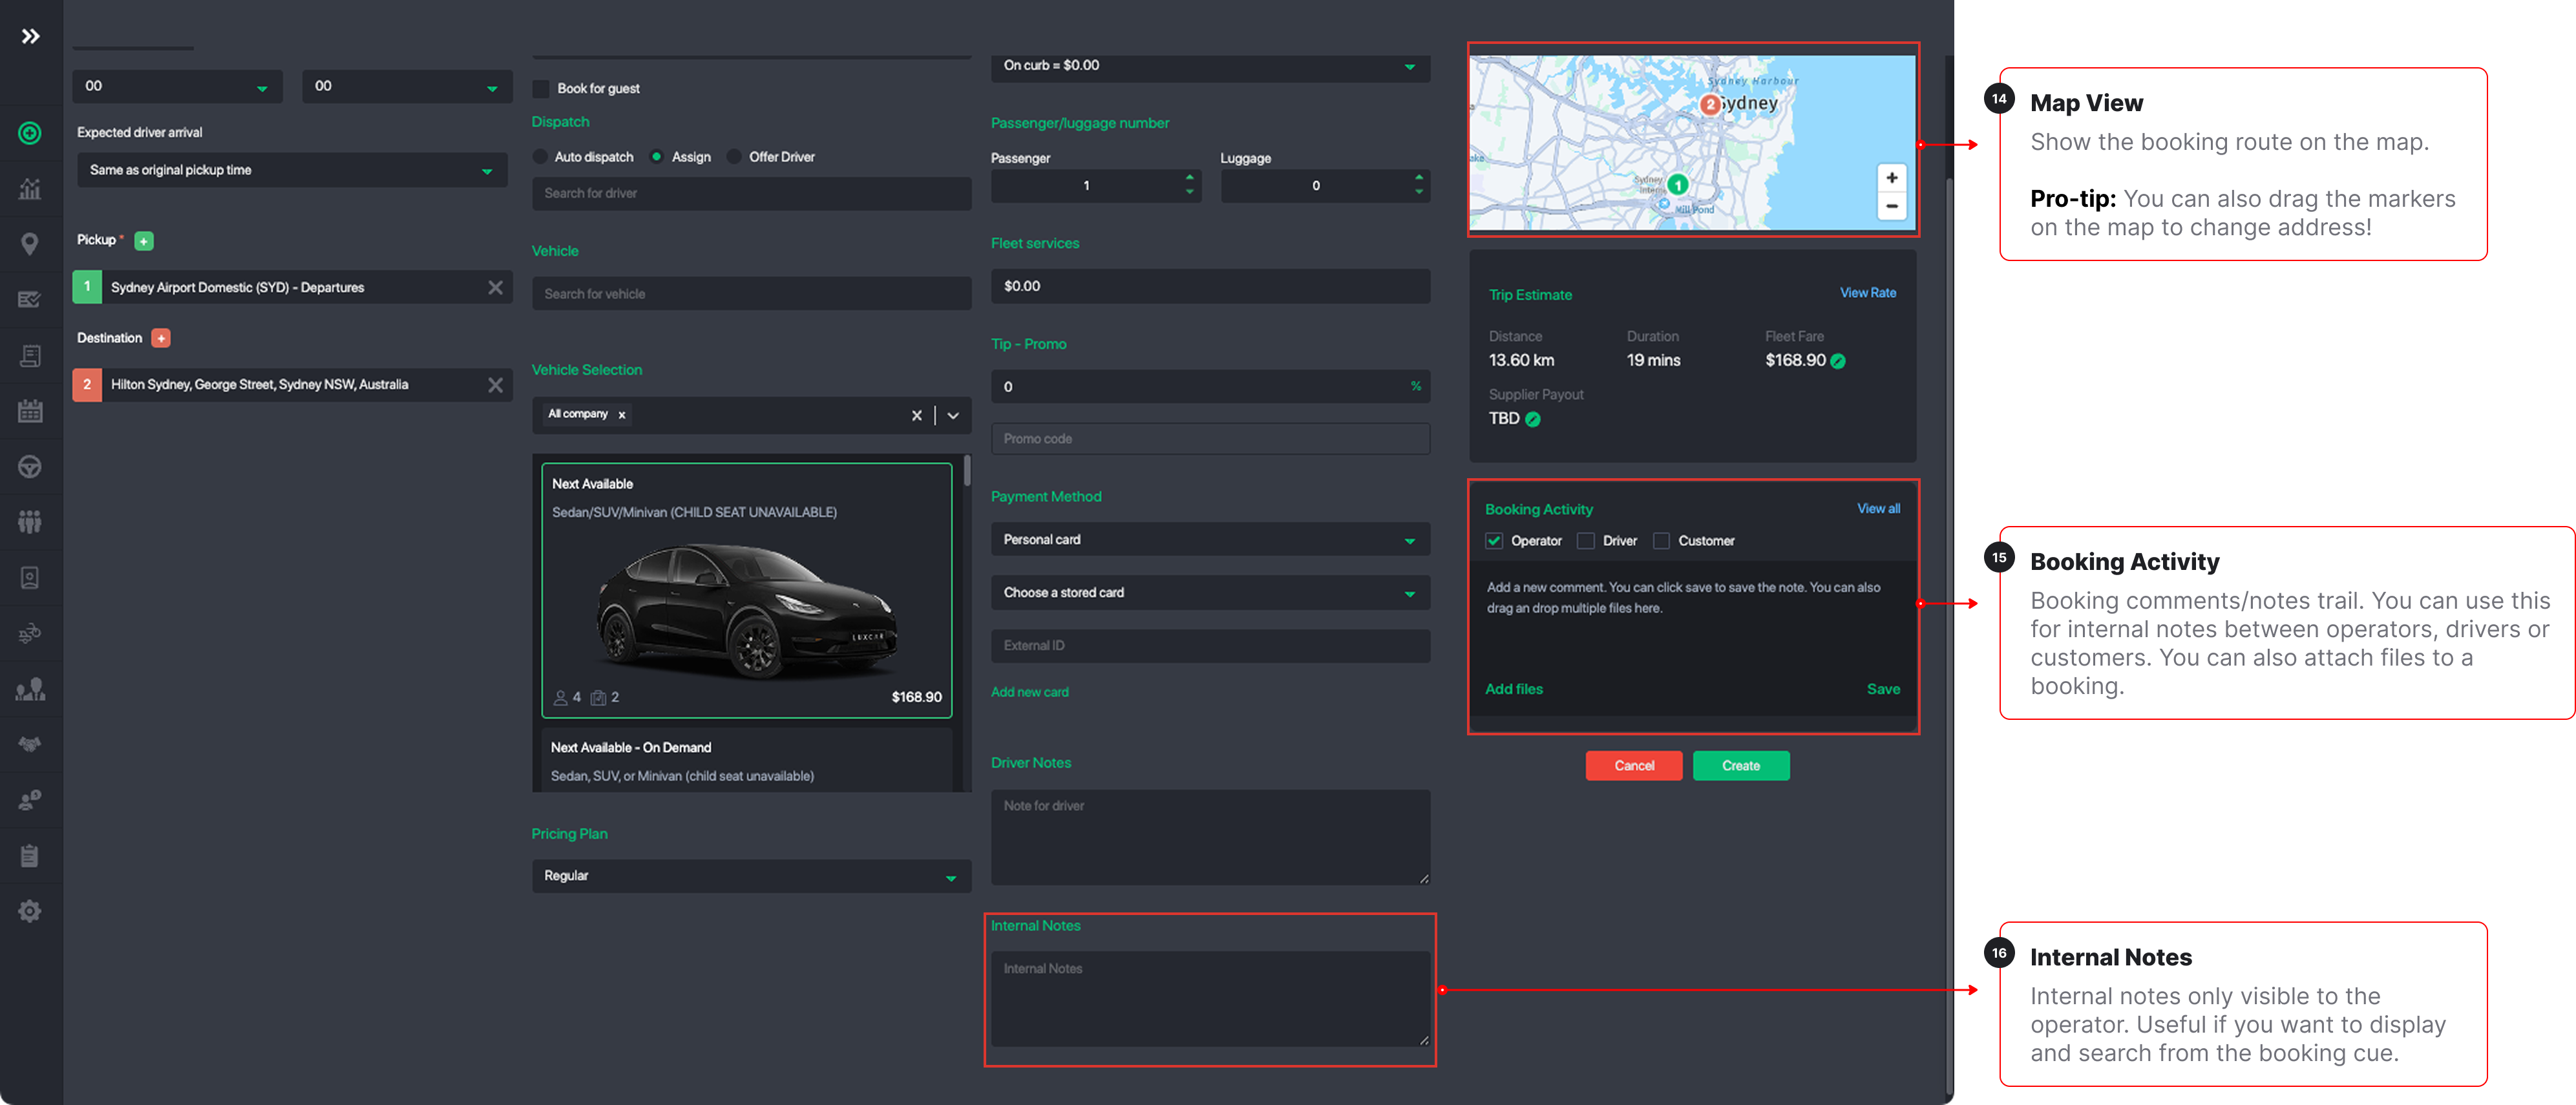2576x1105 pixels.
Task: Expand the Personal card payment dropdown
Action: (1209, 540)
